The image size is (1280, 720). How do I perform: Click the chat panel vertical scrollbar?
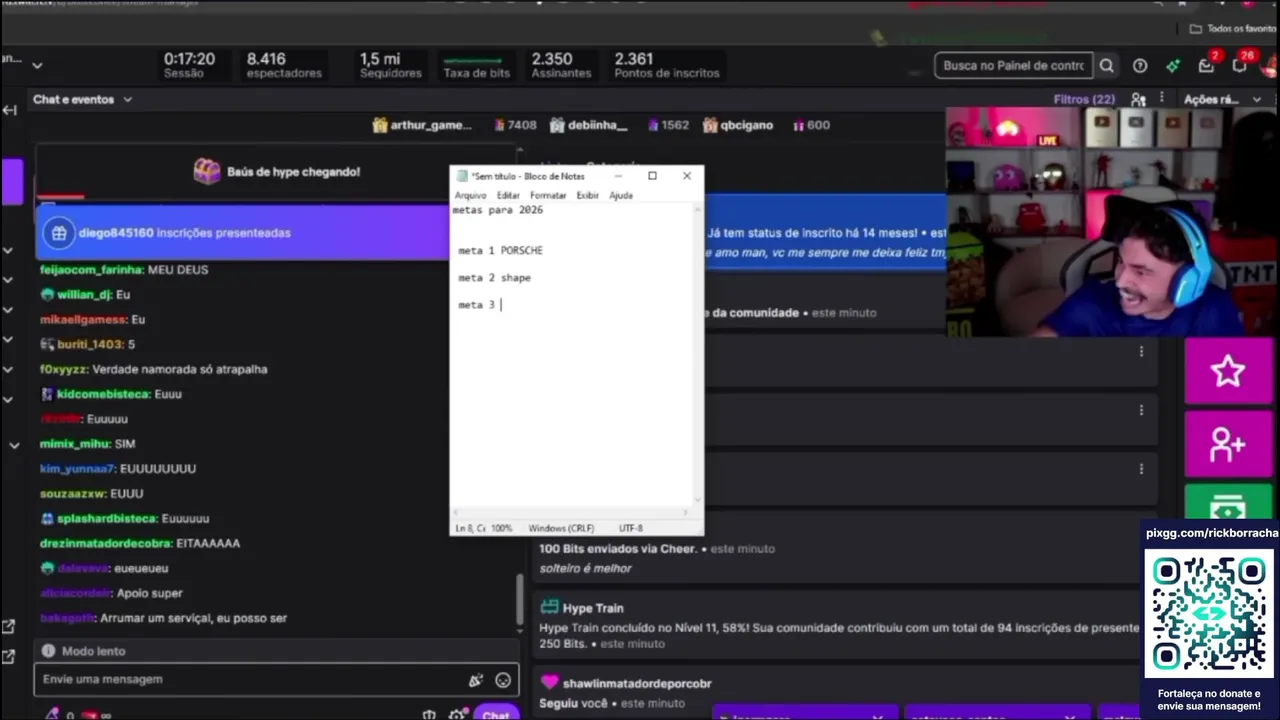tap(519, 598)
